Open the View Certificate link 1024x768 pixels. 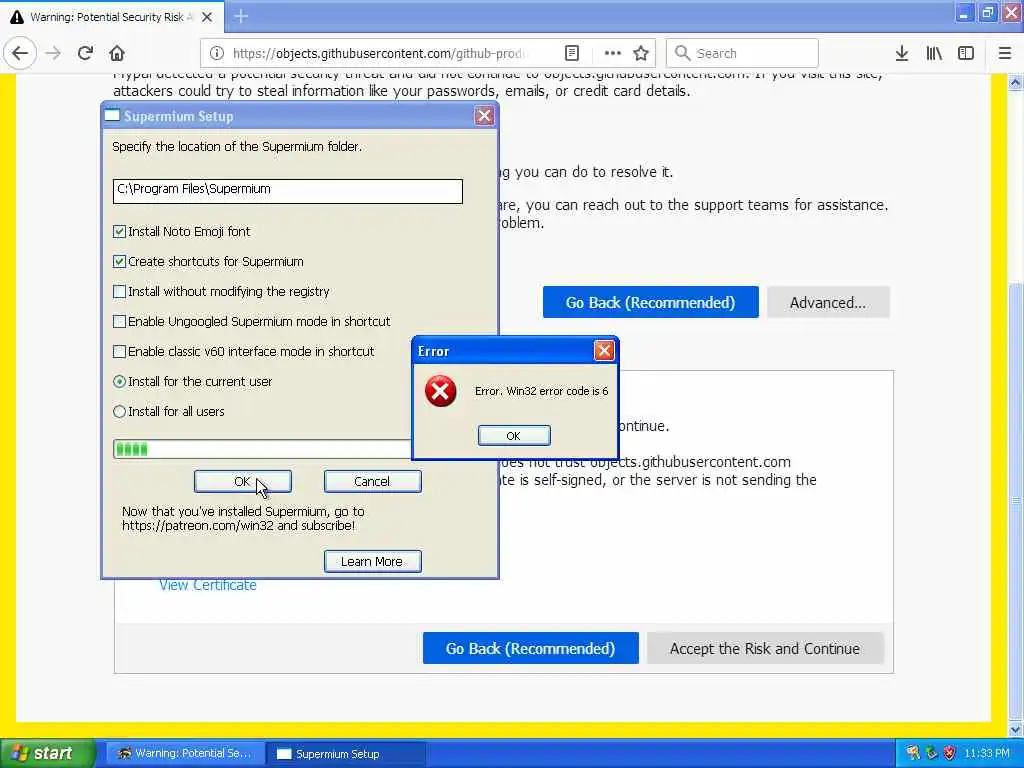coord(208,585)
